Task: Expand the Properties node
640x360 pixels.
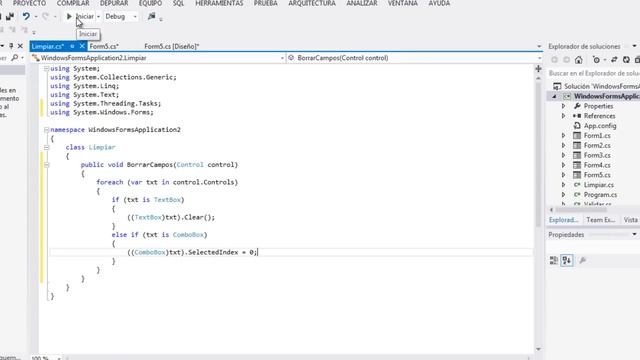Action: (563, 106)
